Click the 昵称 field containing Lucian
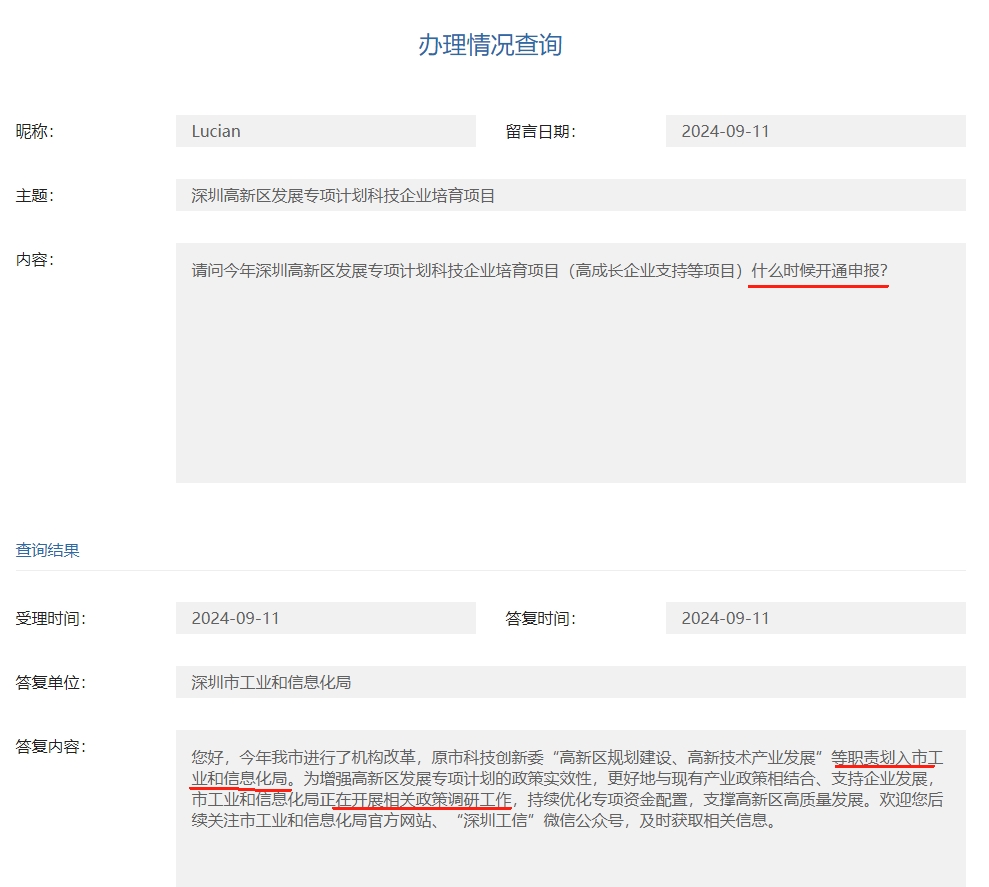The height and width of the screenshot is (887, 989). [325, 131]
